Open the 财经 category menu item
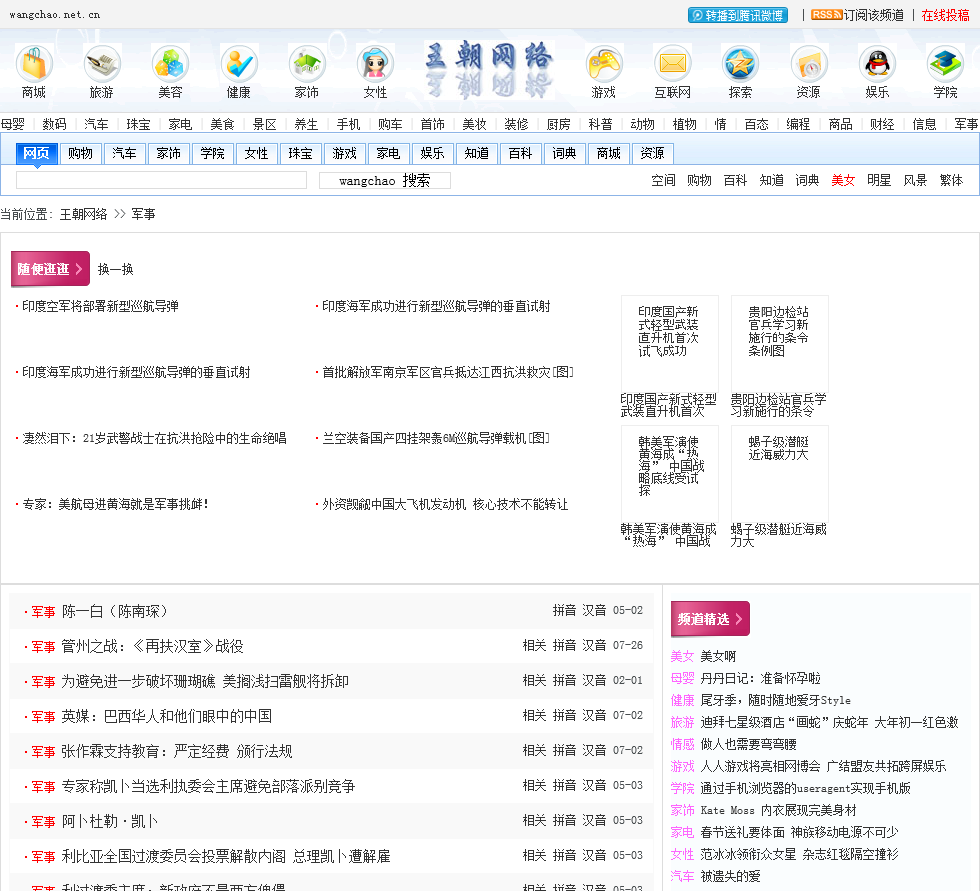Viewport: 980px width, 891px height. click(882, 124)
